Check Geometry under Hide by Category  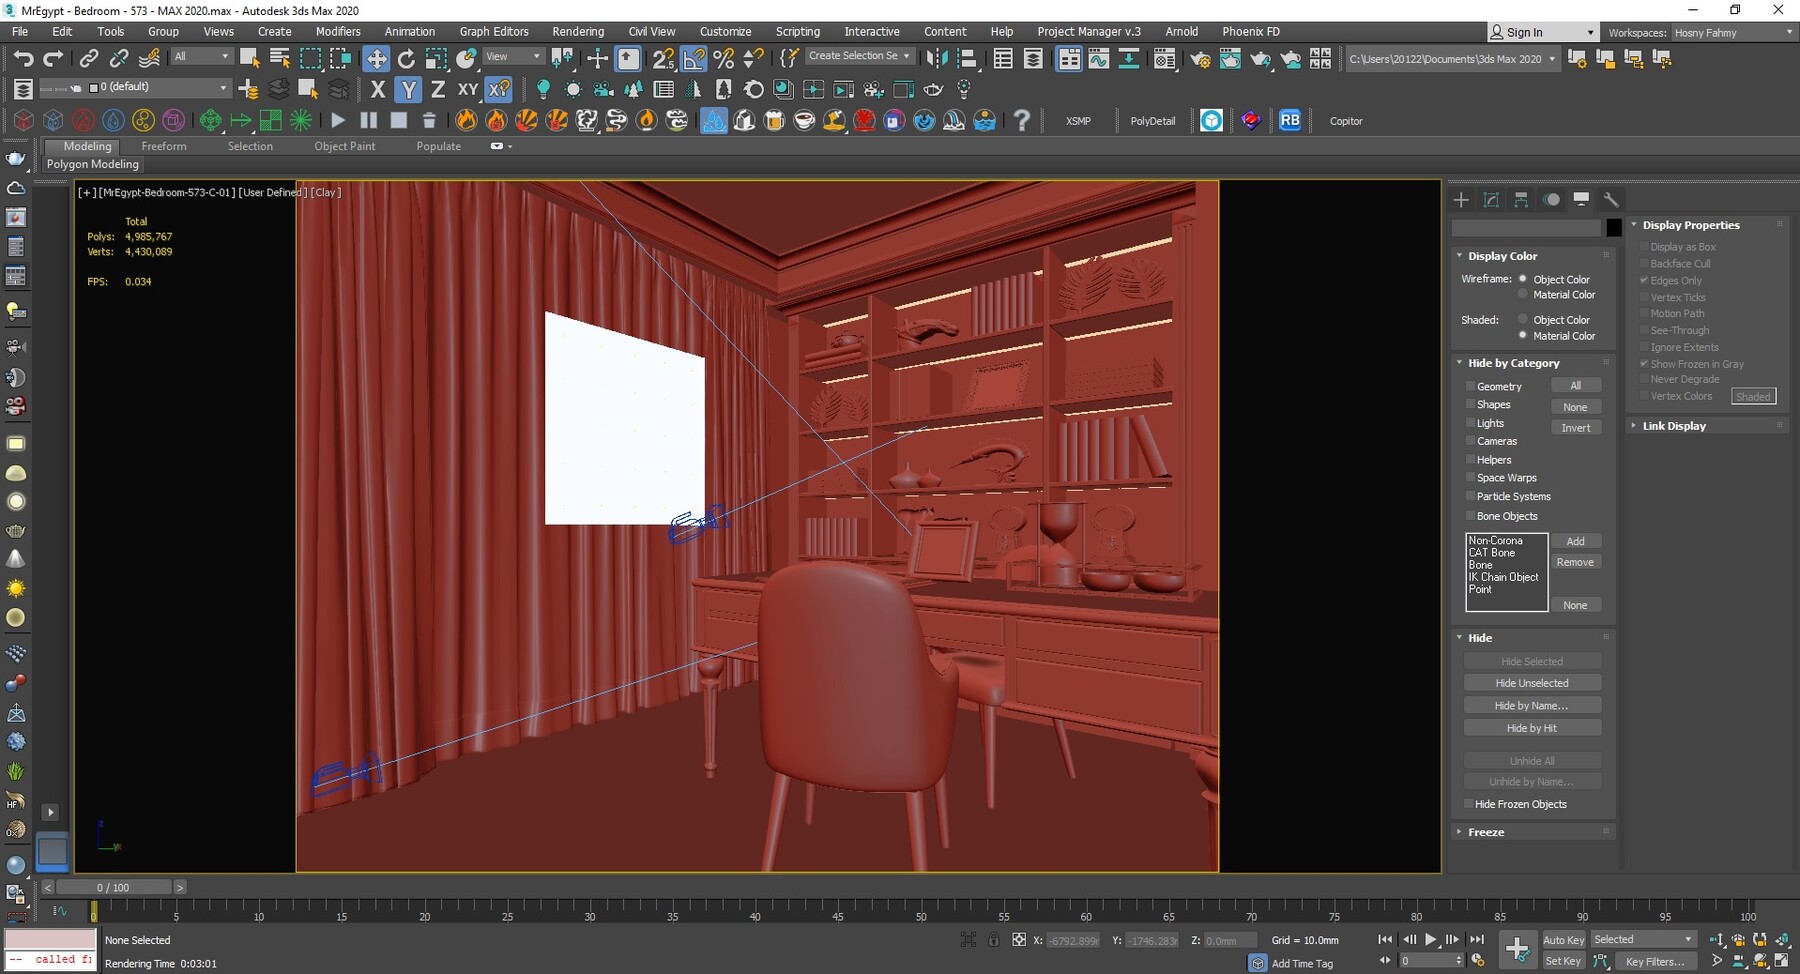(x=1471, y=386)
